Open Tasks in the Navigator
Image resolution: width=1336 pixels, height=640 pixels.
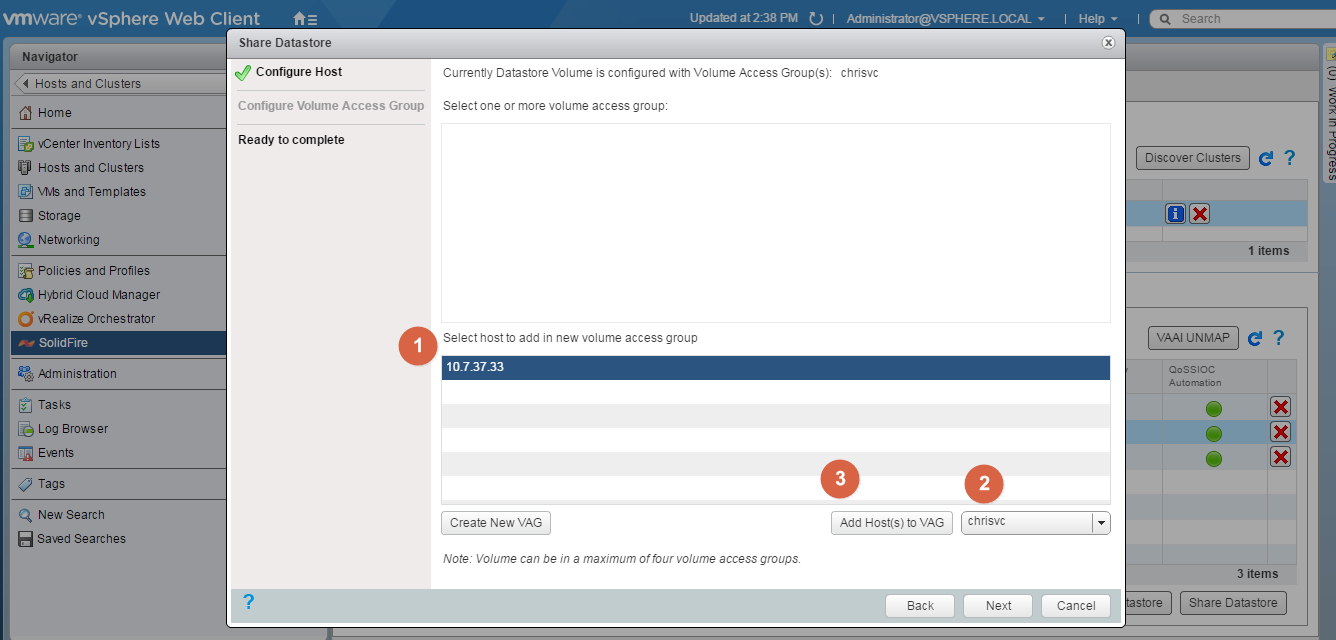(54, 405)
